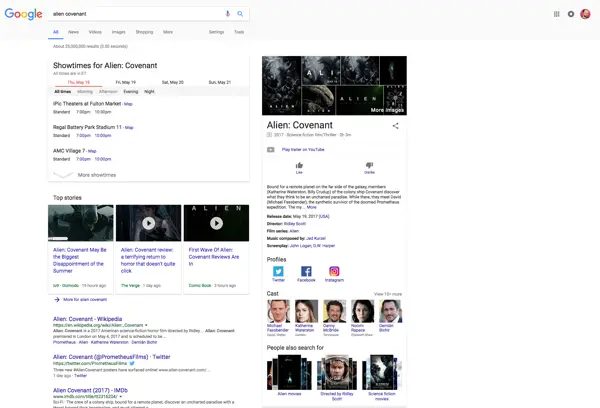Screen dimensions: 600x408
Task: Open the PrometheusFilms Twitter result
Action: 112,357
